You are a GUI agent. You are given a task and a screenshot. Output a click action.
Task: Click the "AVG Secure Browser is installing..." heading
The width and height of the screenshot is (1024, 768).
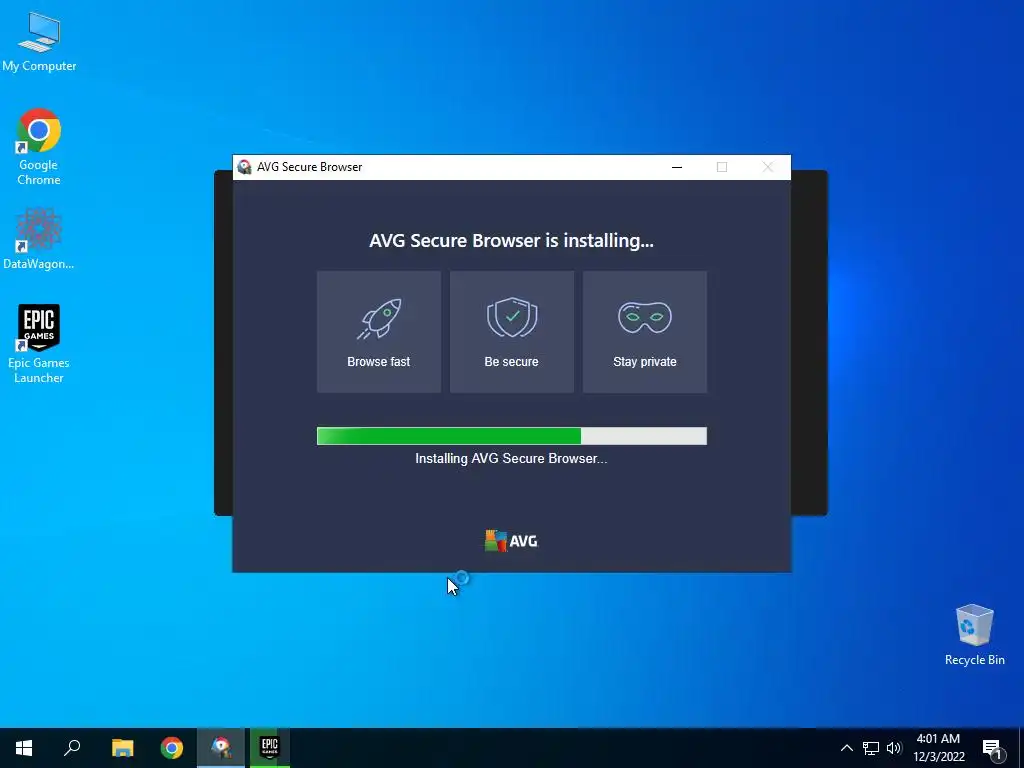[511, 240]
